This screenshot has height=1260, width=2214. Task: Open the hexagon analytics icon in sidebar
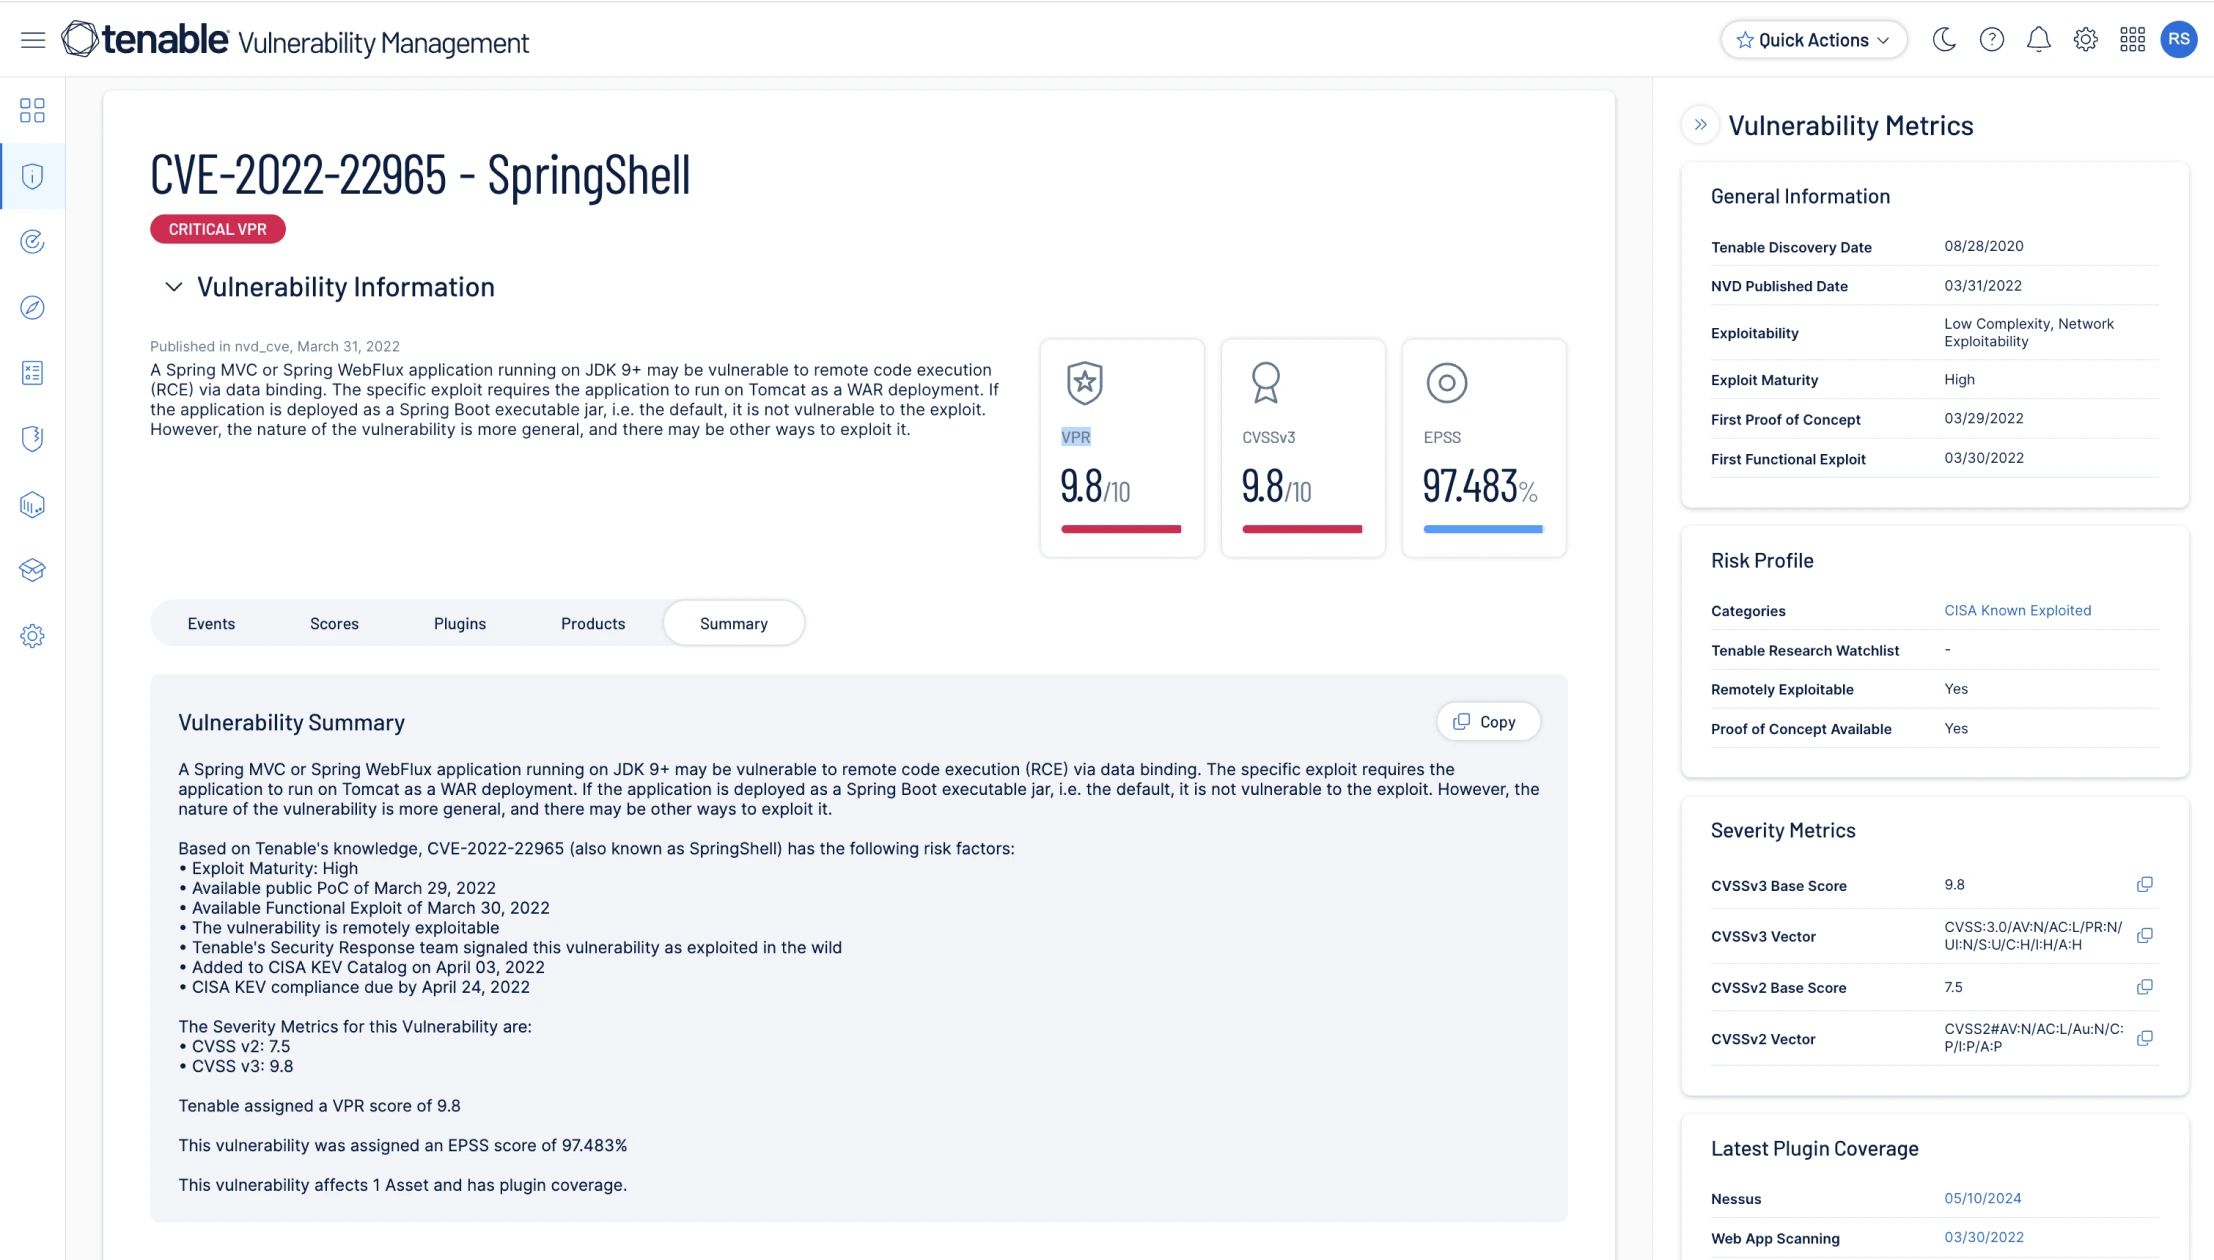pyautogui.click(x=32, y=504)
